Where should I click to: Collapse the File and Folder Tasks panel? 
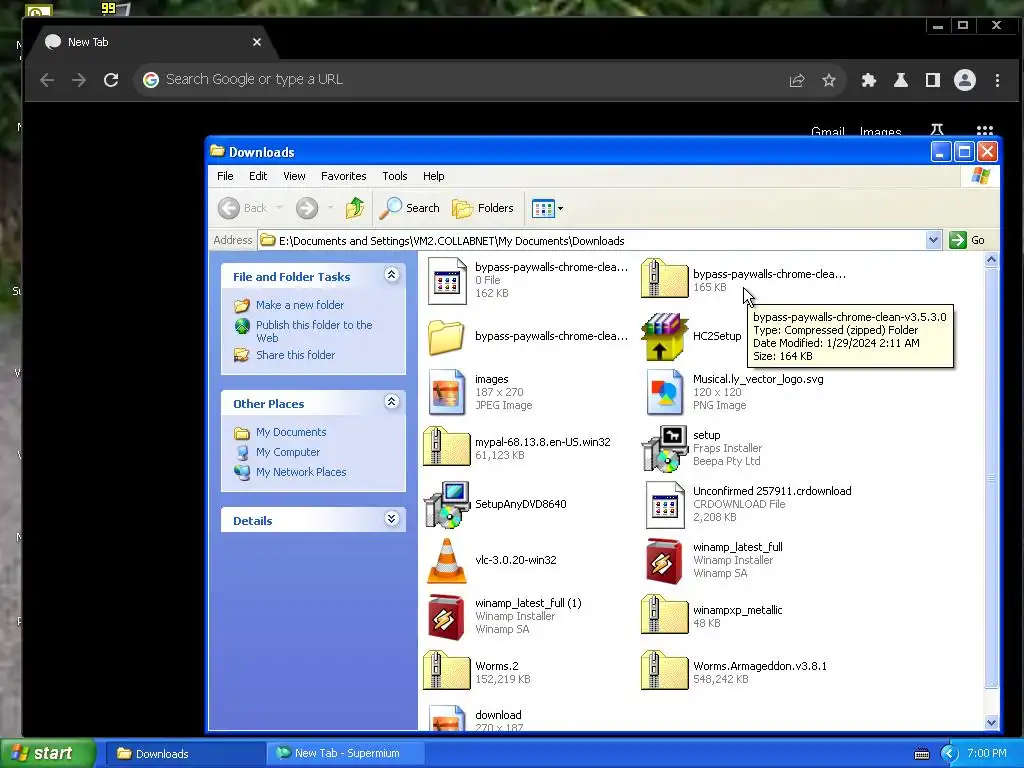[x=391, y=275]
